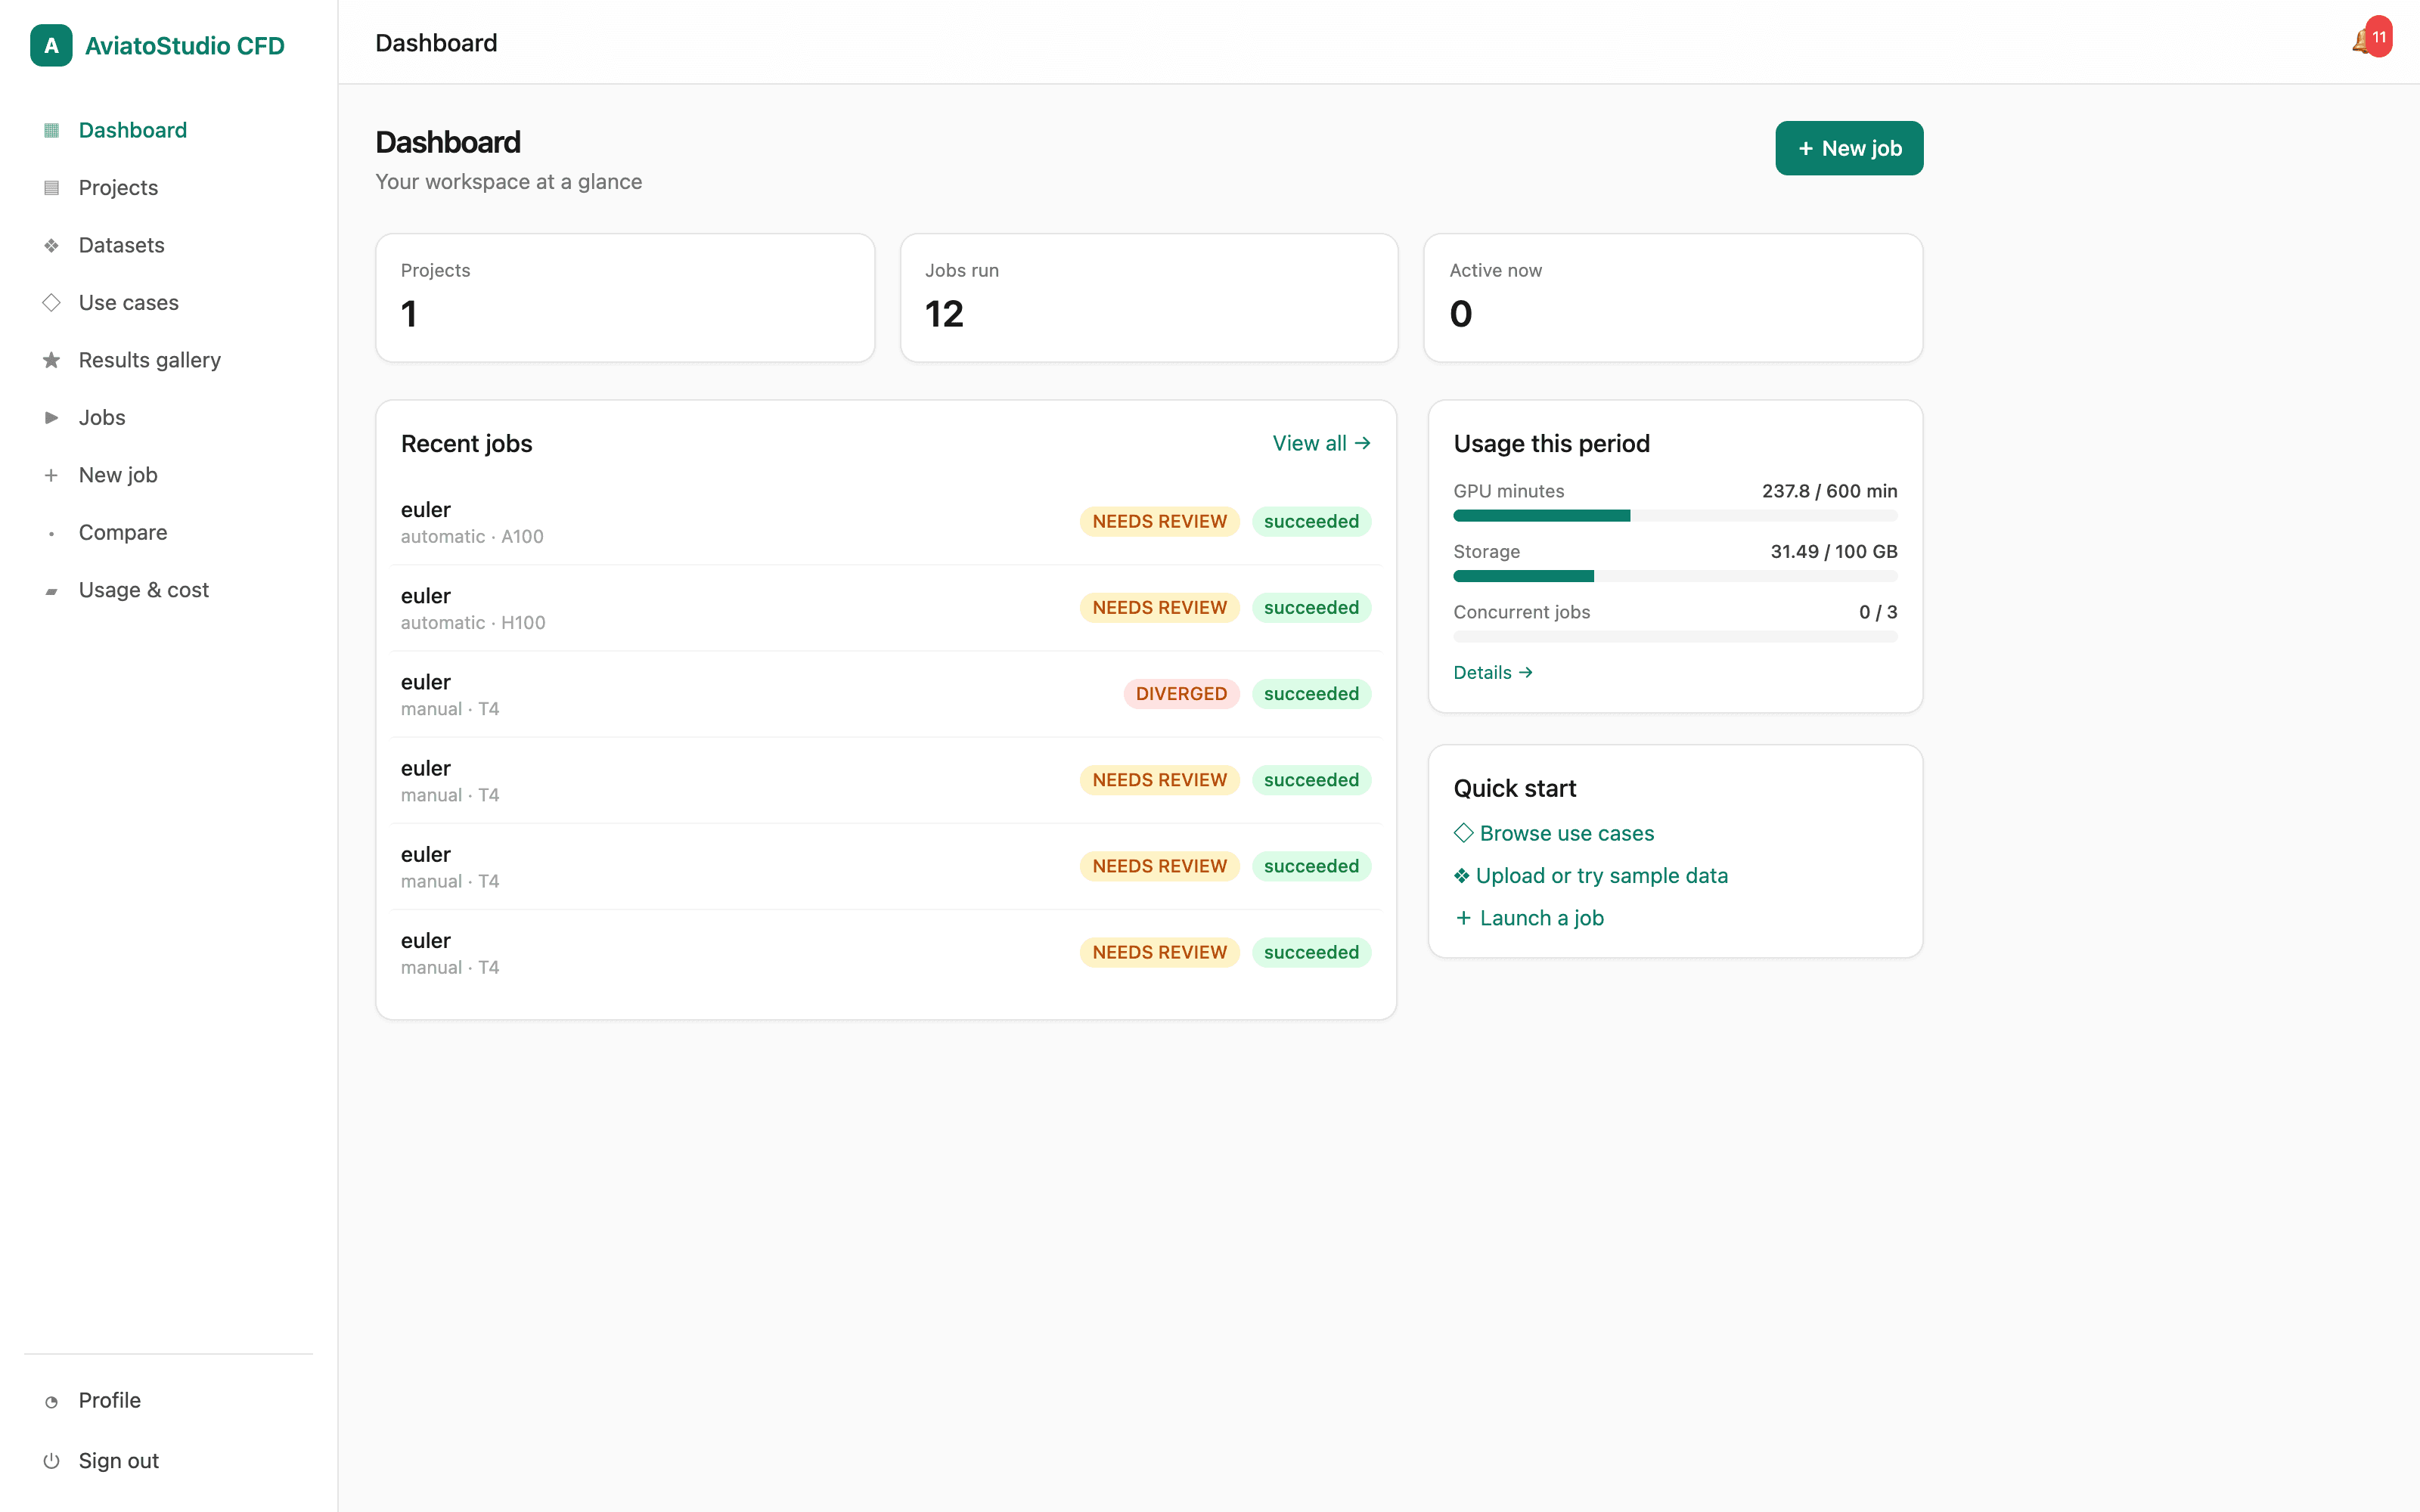Image resolution: width=2420 pixels, height=1512 pixels.
Task: Click the Storage usage progress bar
Action: coord(1675,576)
